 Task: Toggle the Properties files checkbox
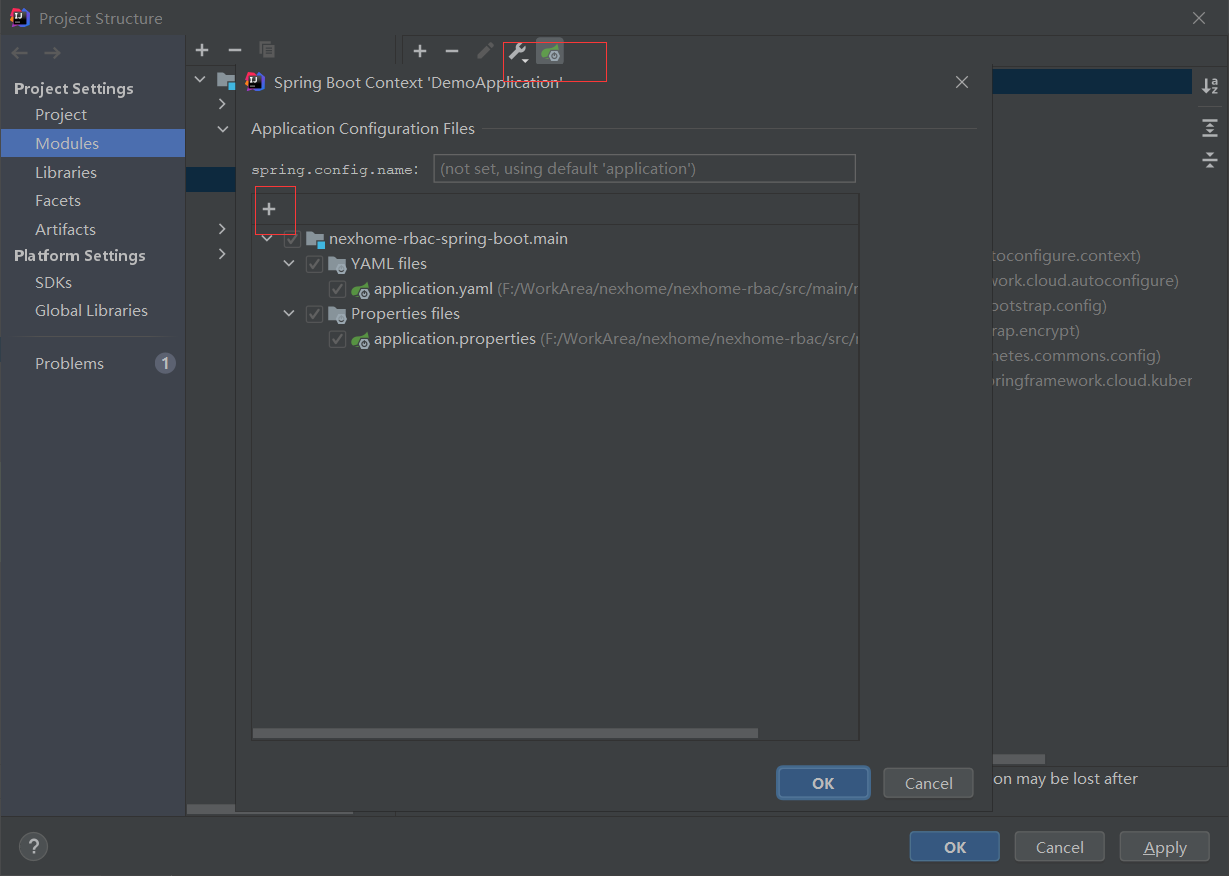pyautogui.click(x=314, y=314)
